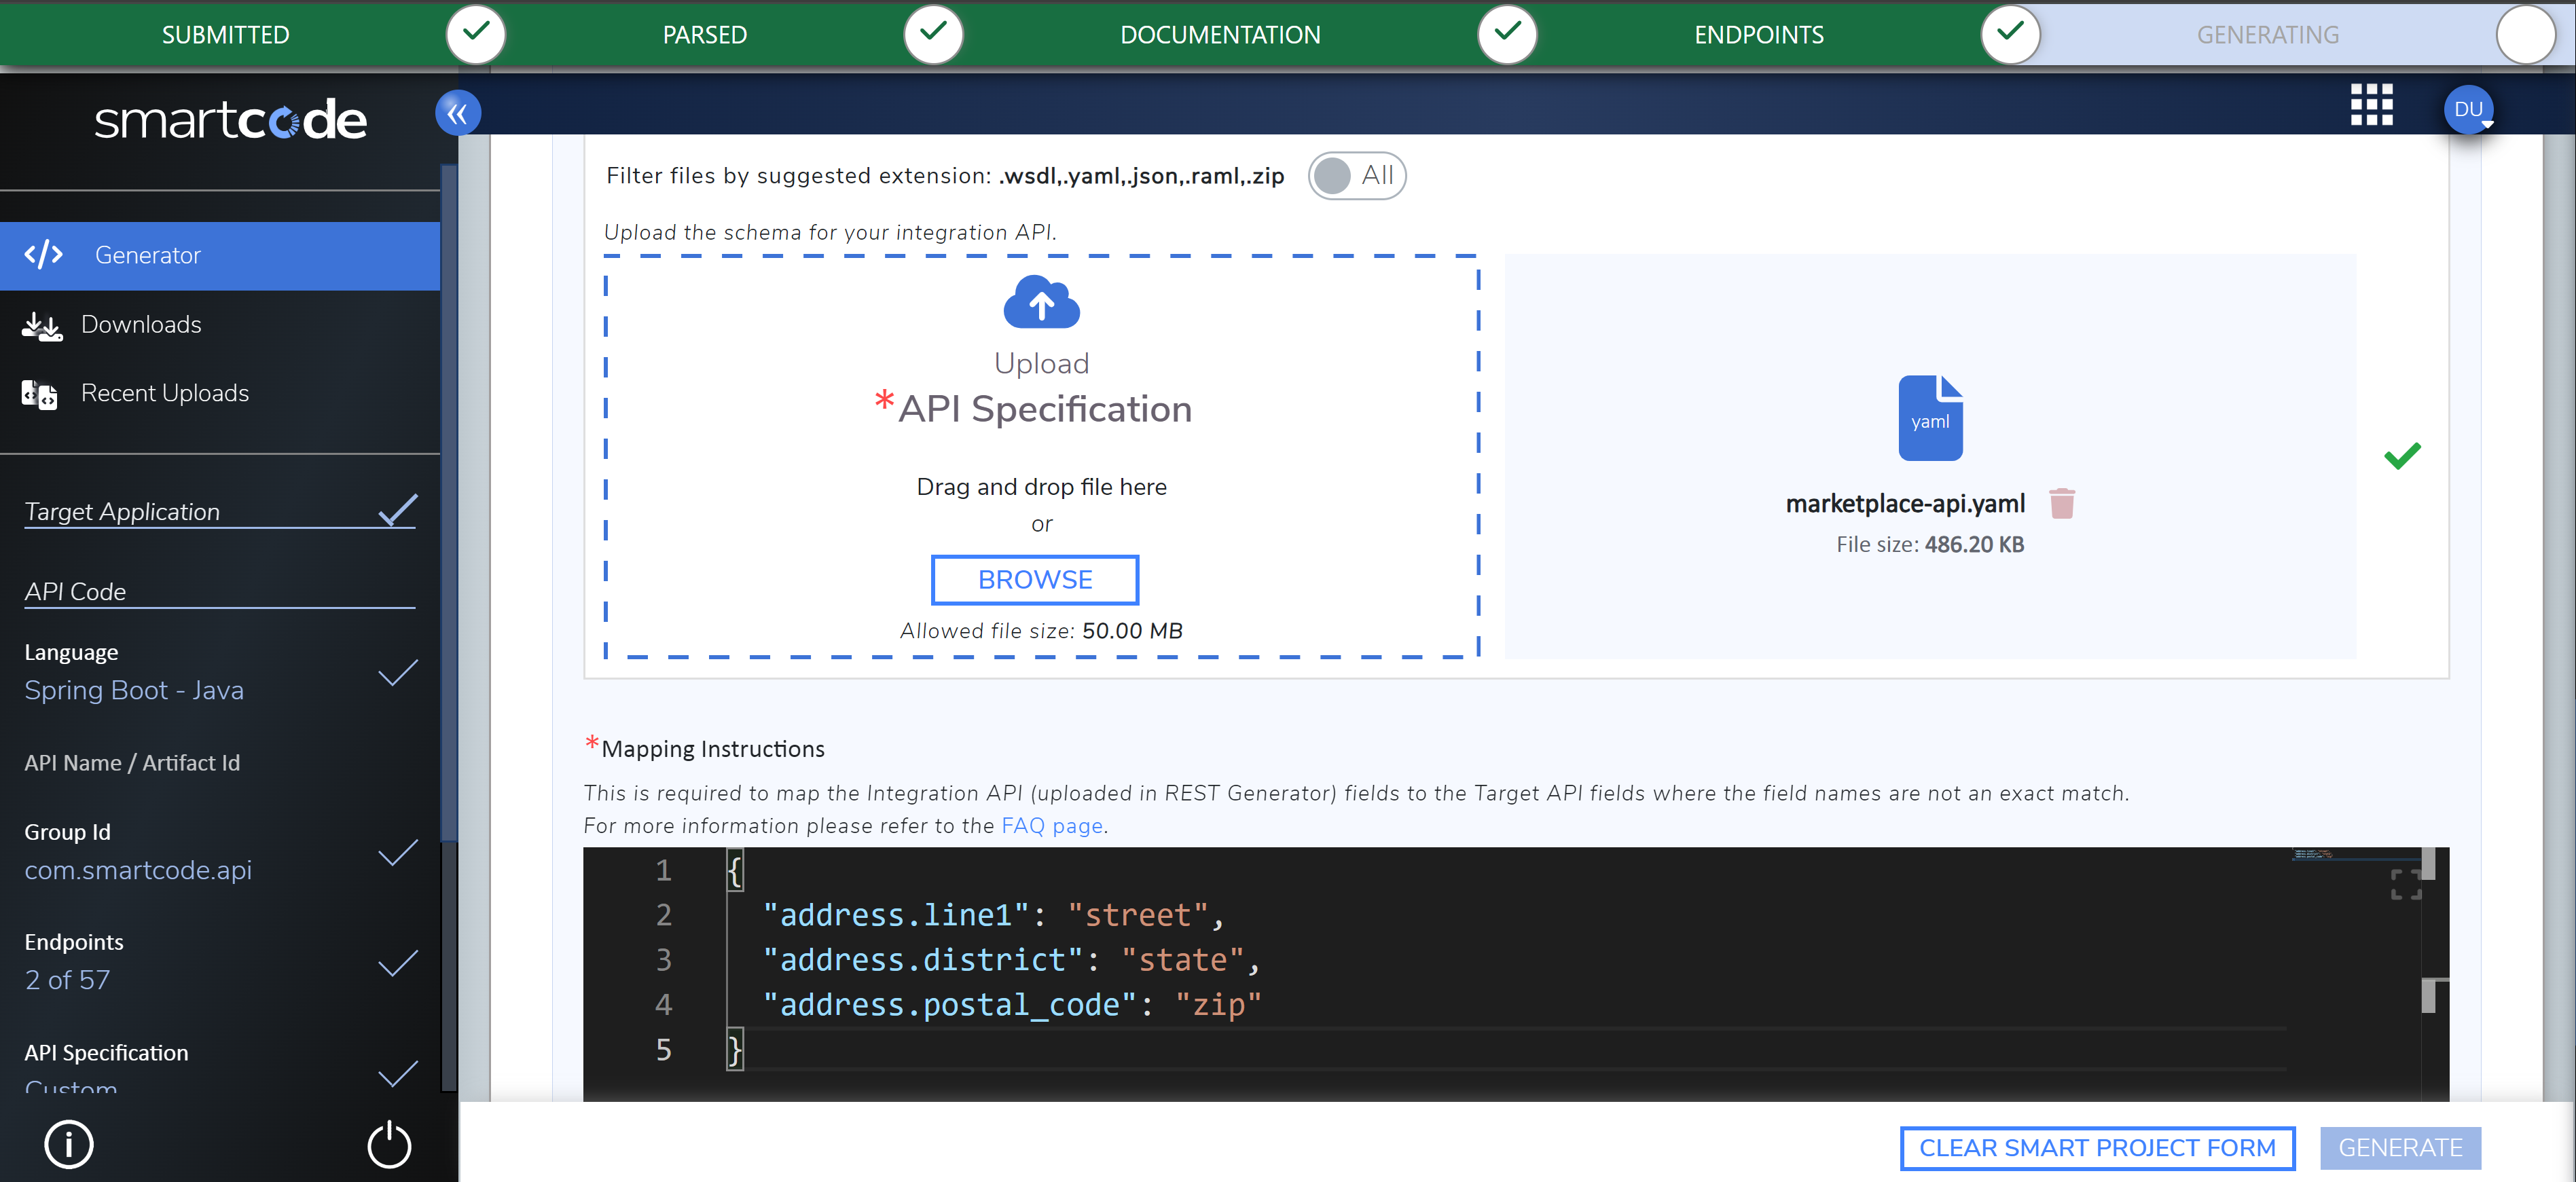Image resolution: width=2576 pixels, height=1182 pixels.
Task: Click the Language row checkmark
Action: [398, 673]
